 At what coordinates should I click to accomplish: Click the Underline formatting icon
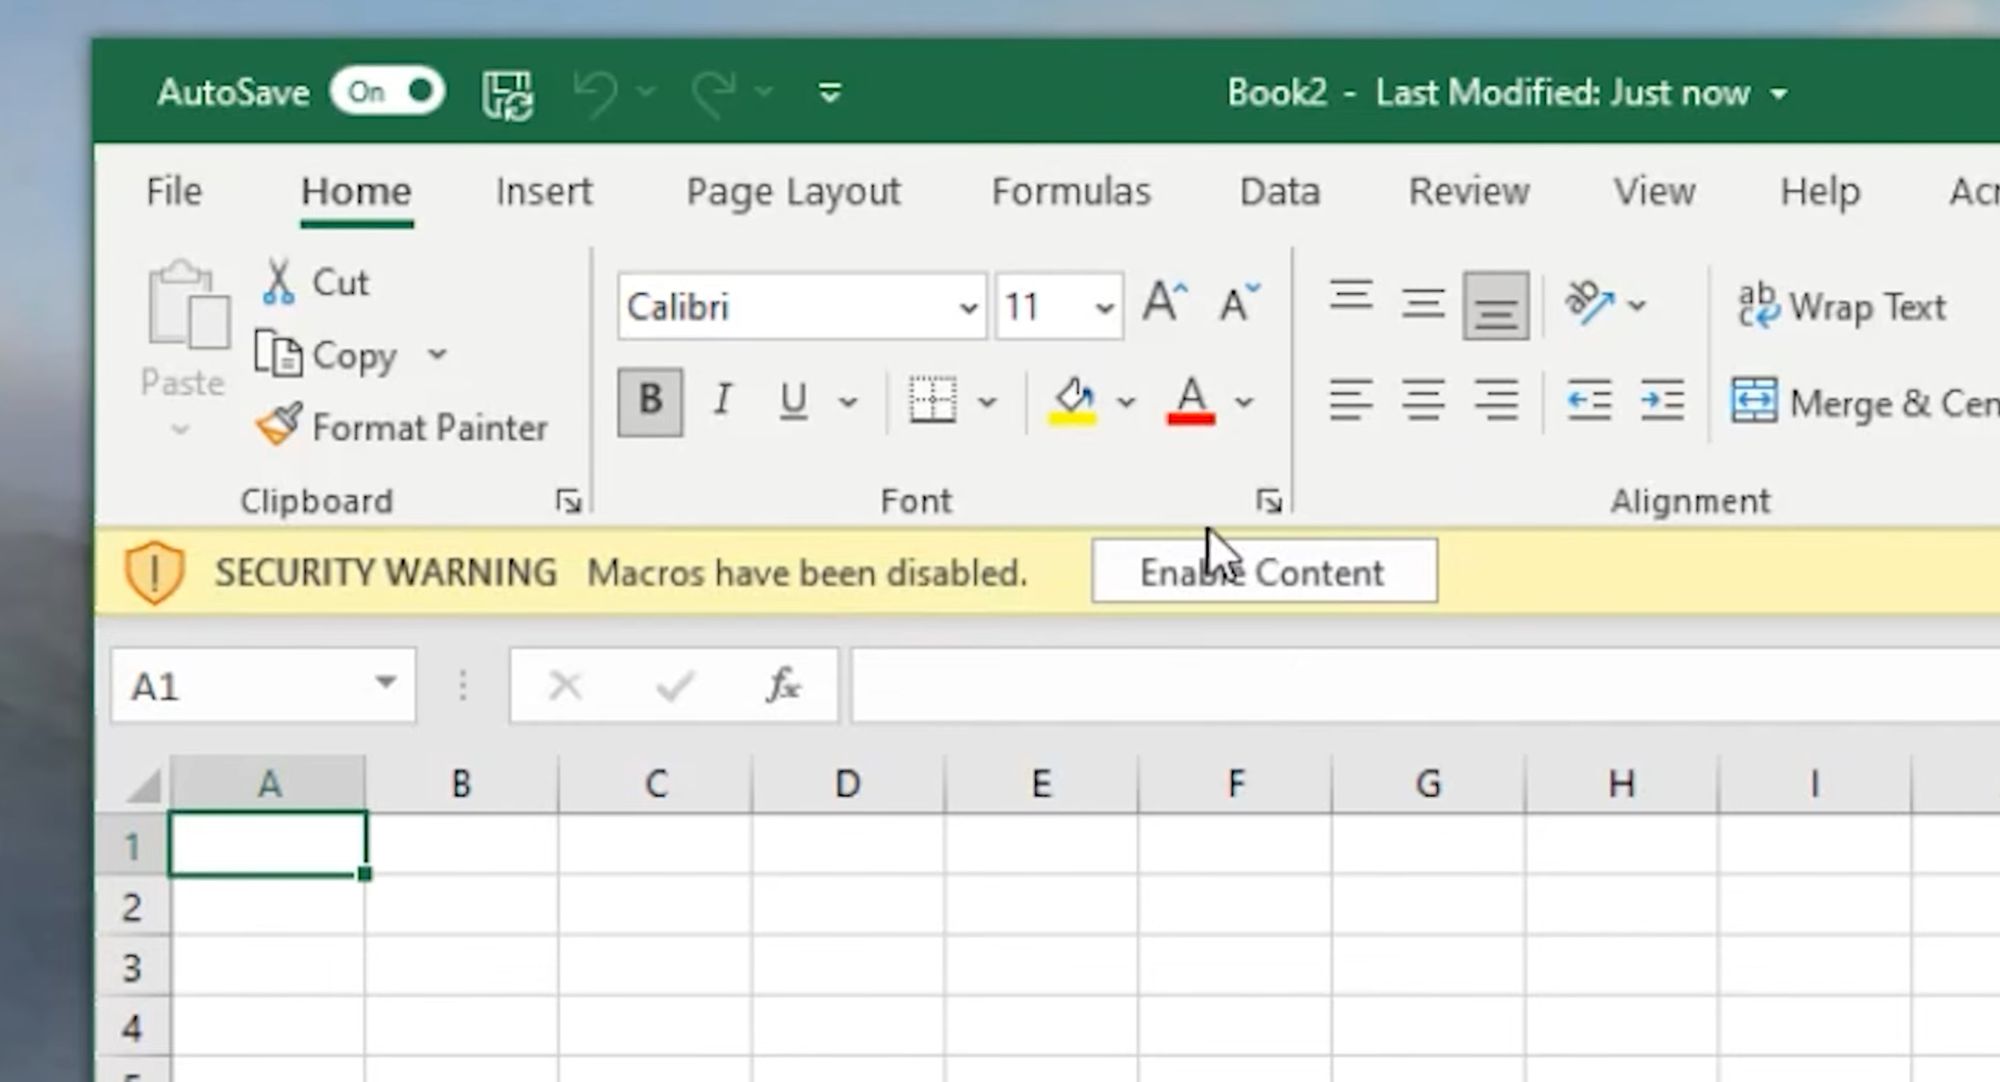pos(795,402)
